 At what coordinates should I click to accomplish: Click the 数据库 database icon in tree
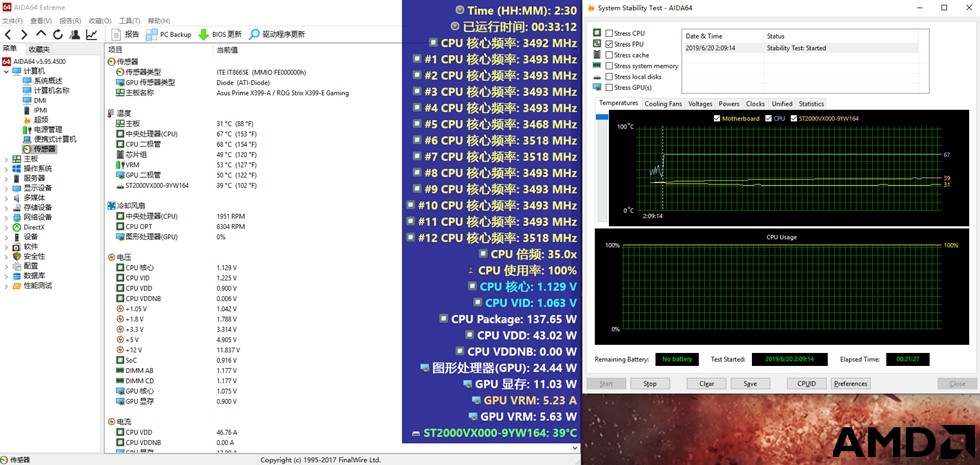[17, 276]
